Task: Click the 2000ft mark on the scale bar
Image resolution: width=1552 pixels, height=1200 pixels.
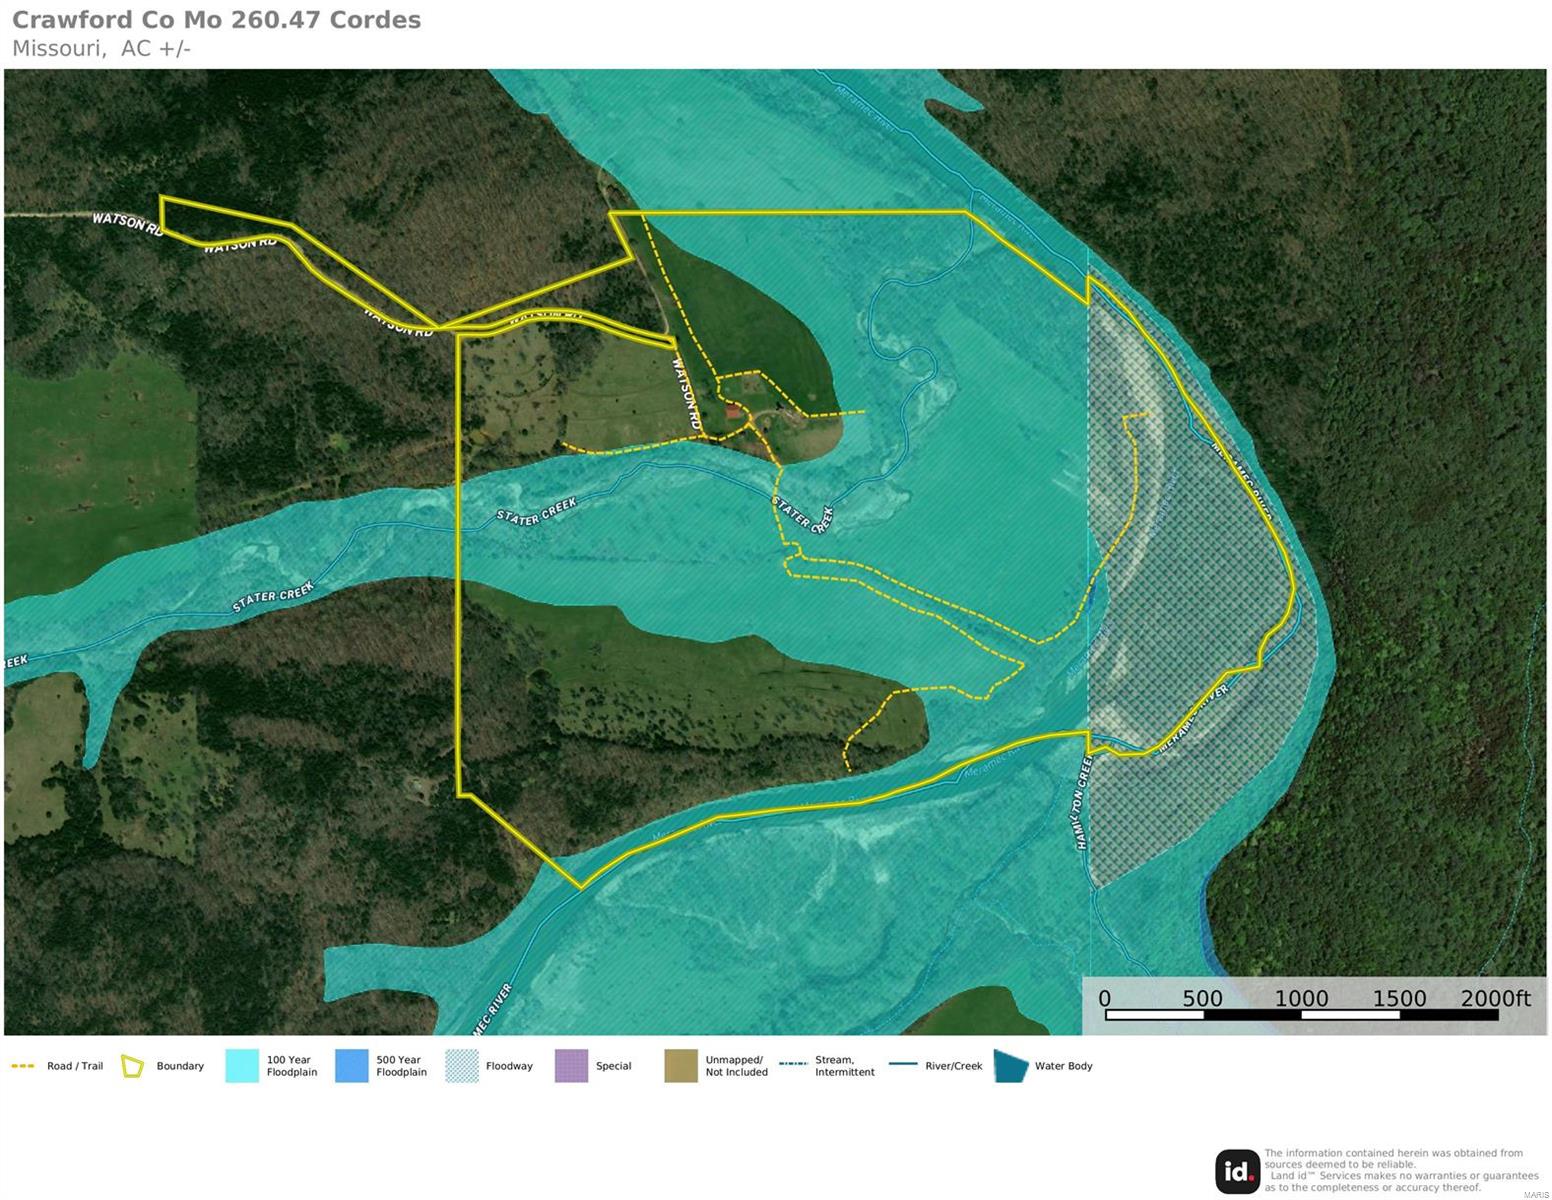Action: tap(1494, 998)
